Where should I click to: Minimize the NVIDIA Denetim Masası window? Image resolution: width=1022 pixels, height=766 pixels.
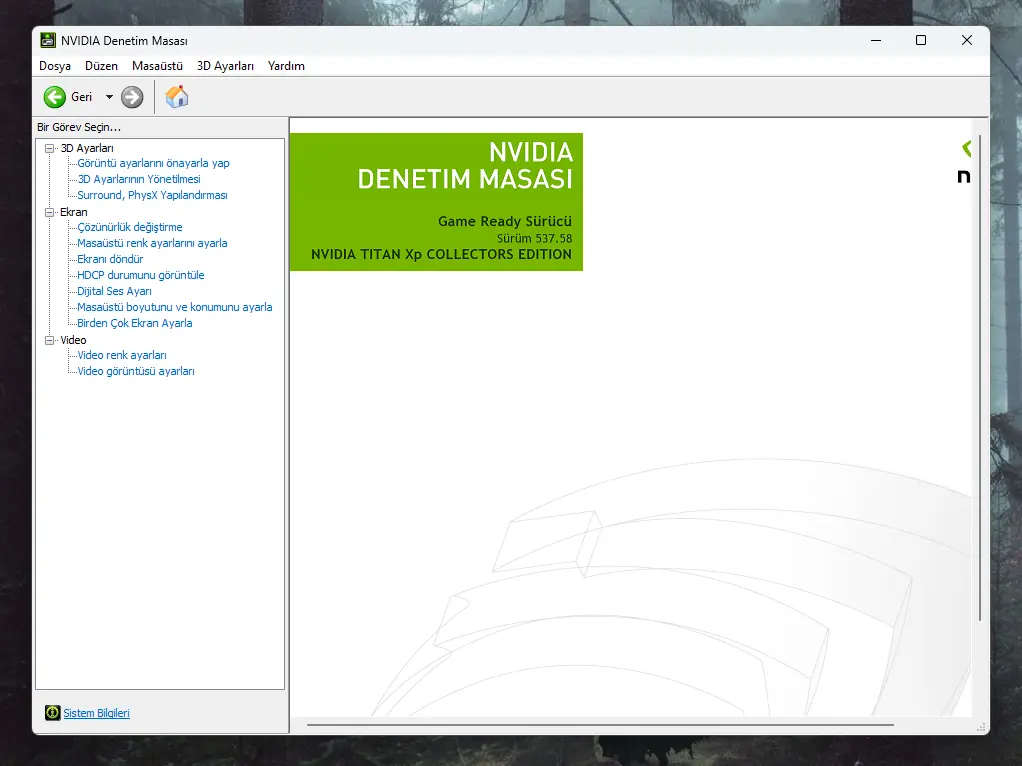(876, 40)
